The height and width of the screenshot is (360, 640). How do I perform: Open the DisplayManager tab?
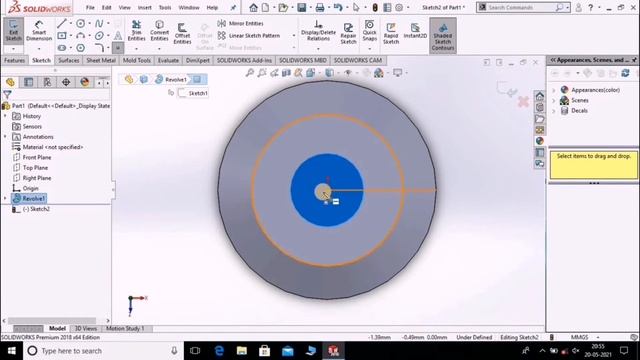[84, 82]
